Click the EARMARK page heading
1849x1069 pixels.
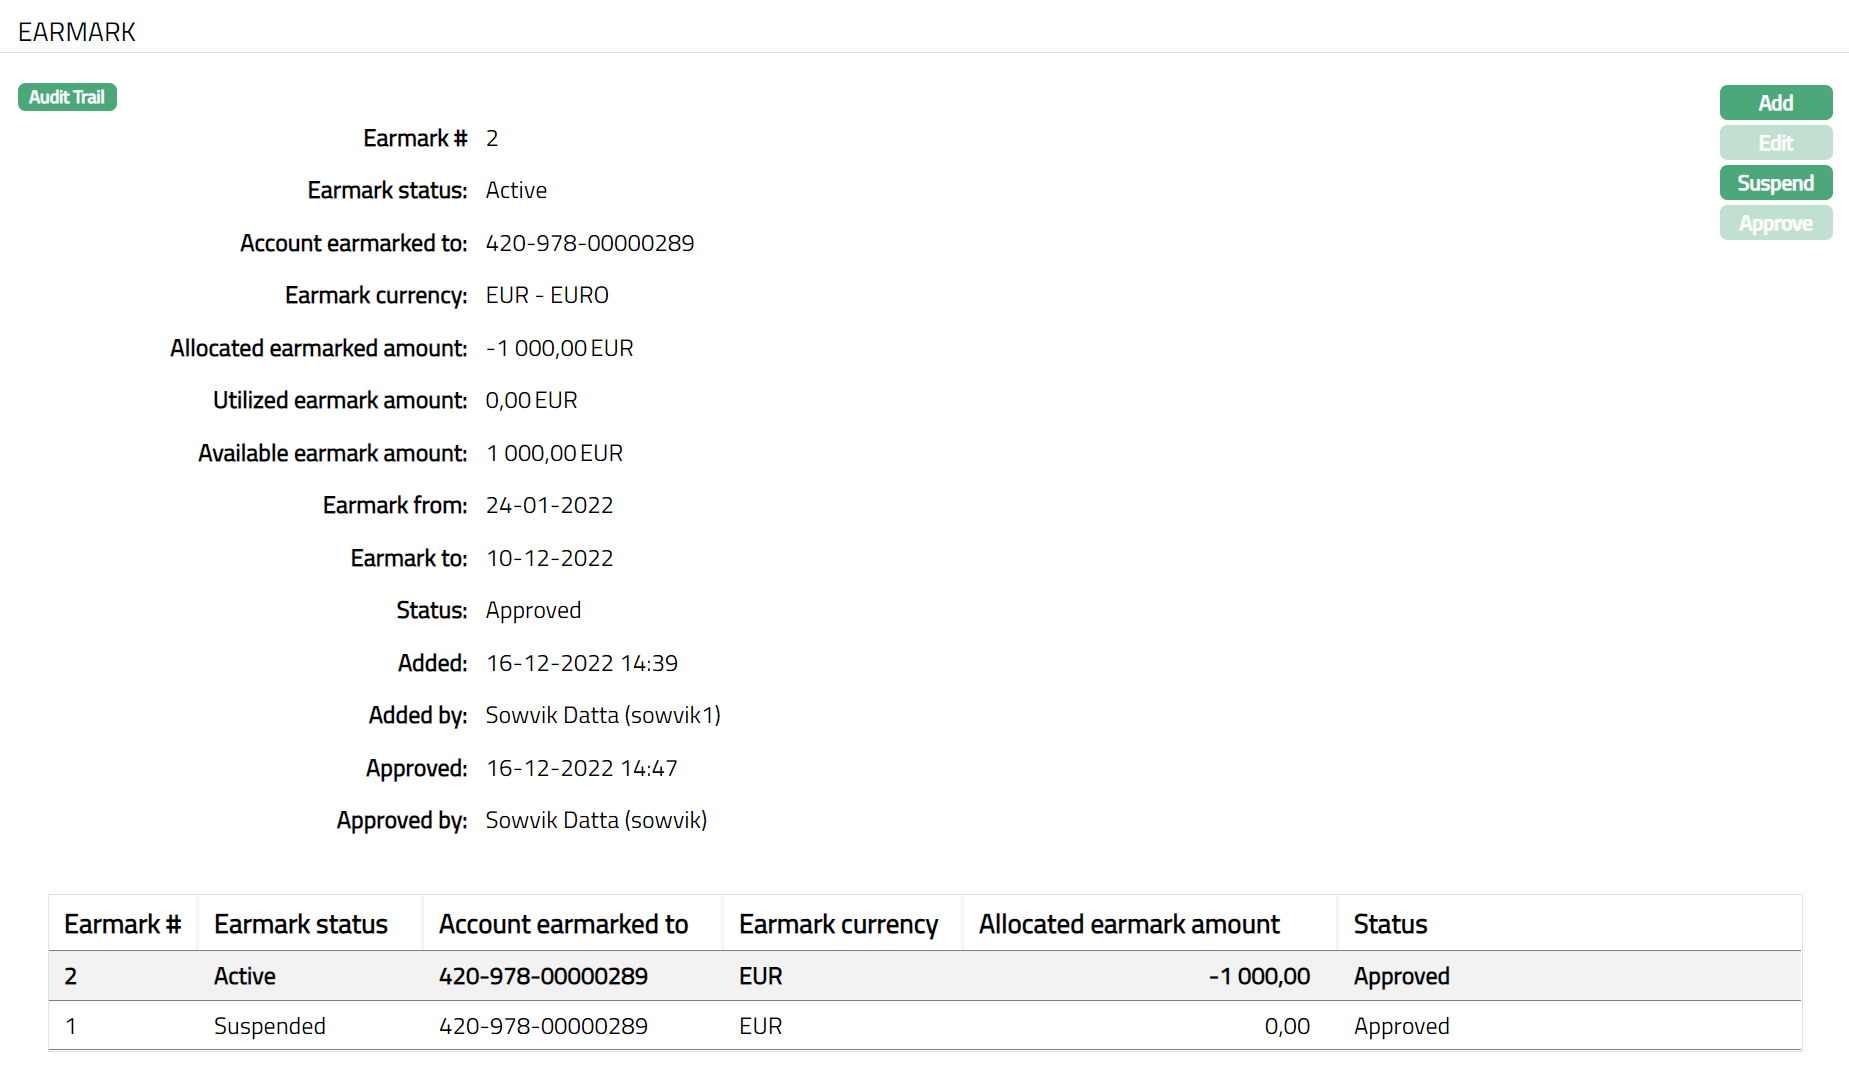77,32
